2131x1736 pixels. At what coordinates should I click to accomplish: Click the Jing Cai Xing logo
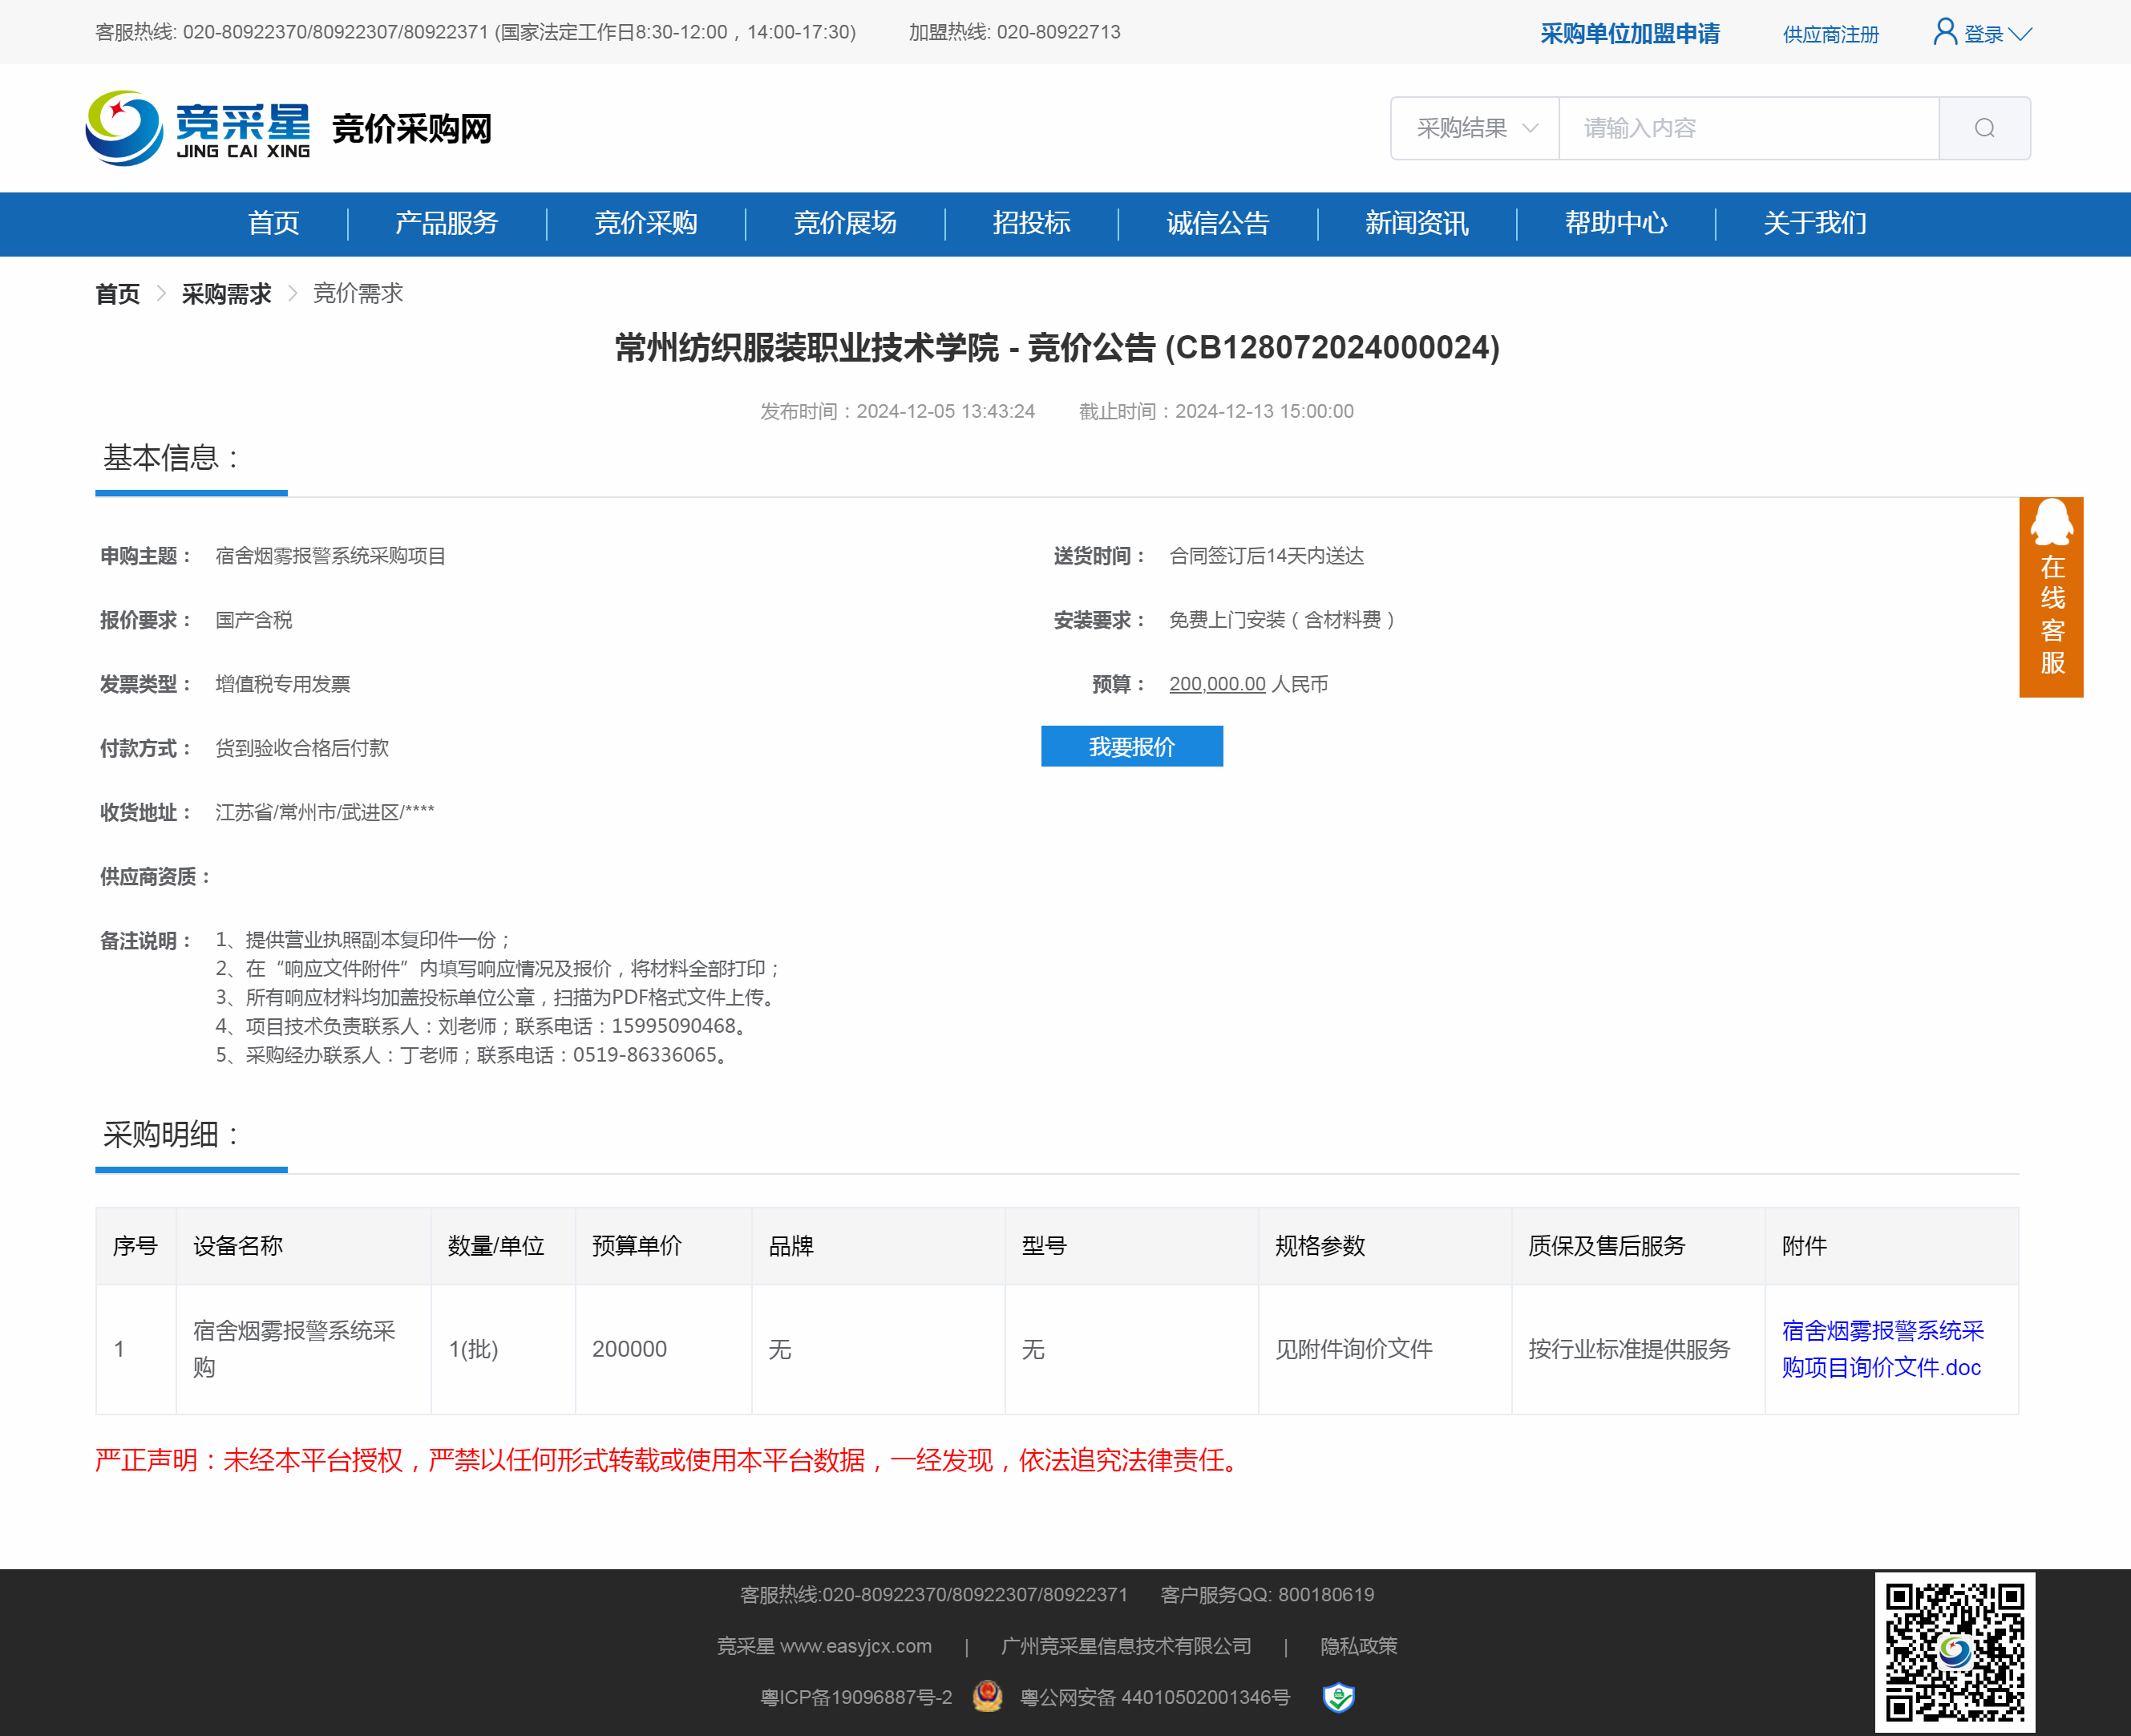[x=198, y=128]
